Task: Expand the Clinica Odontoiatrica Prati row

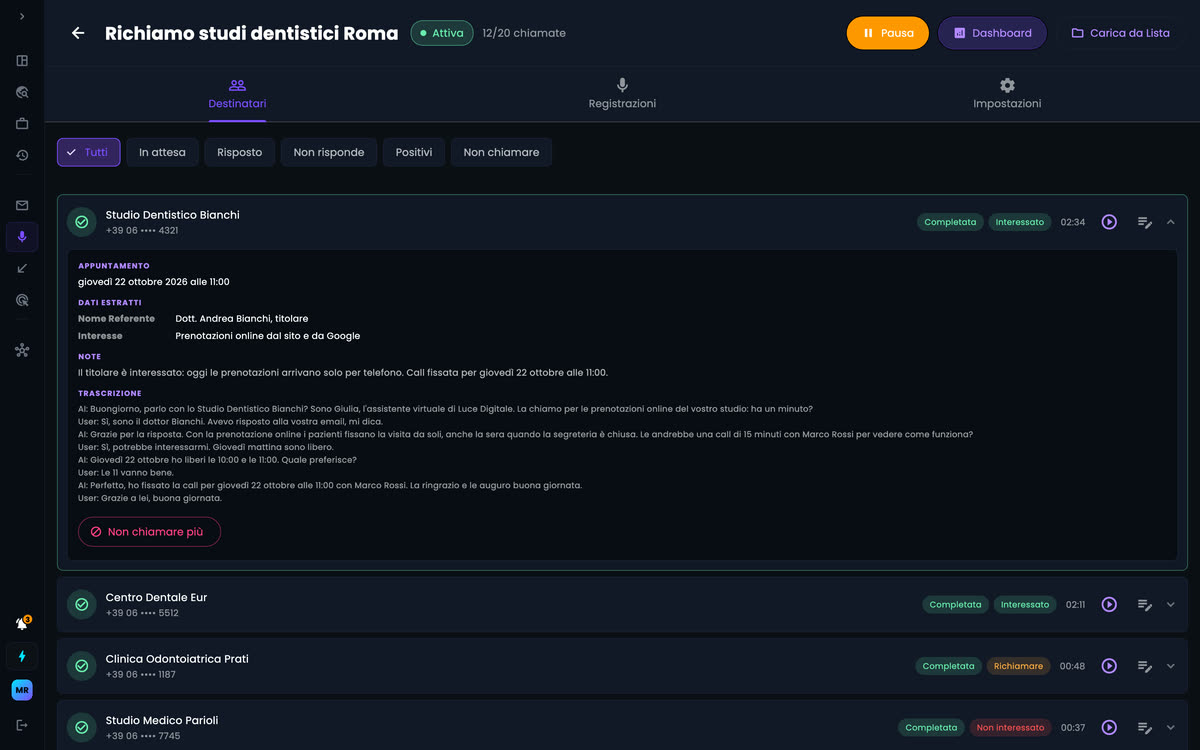Action: pos(1171,666)
